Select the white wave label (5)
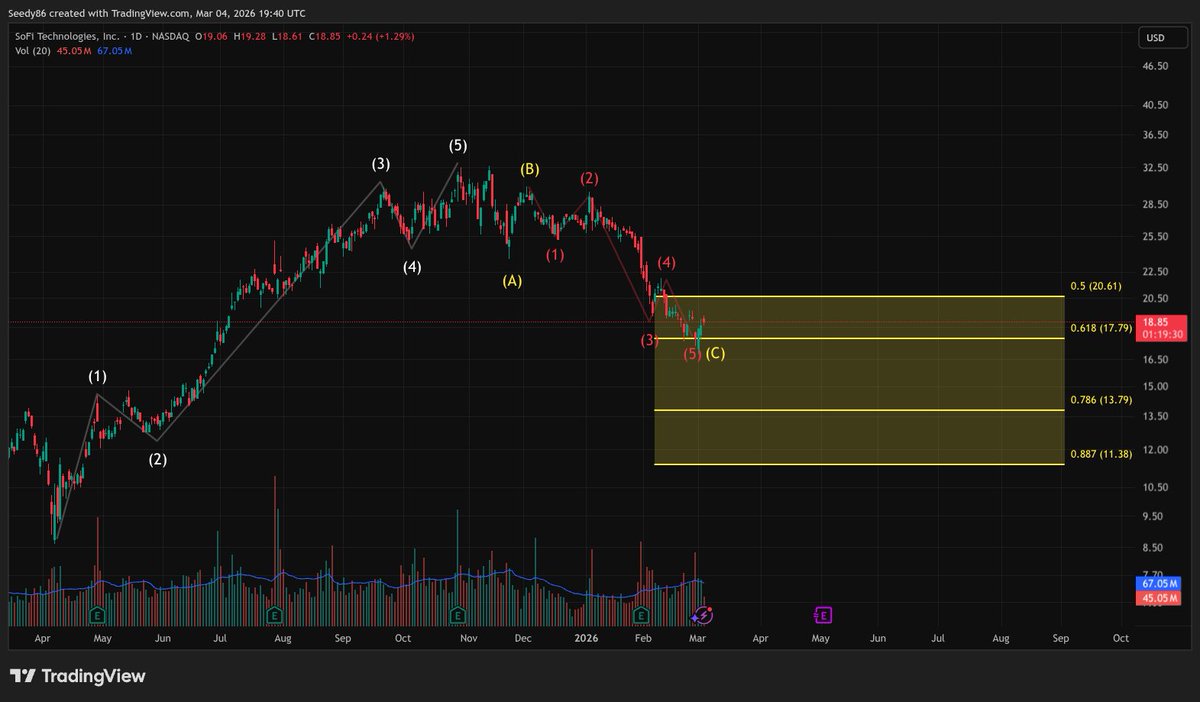This screenshot has height=702, width=1200. (458, 146)
